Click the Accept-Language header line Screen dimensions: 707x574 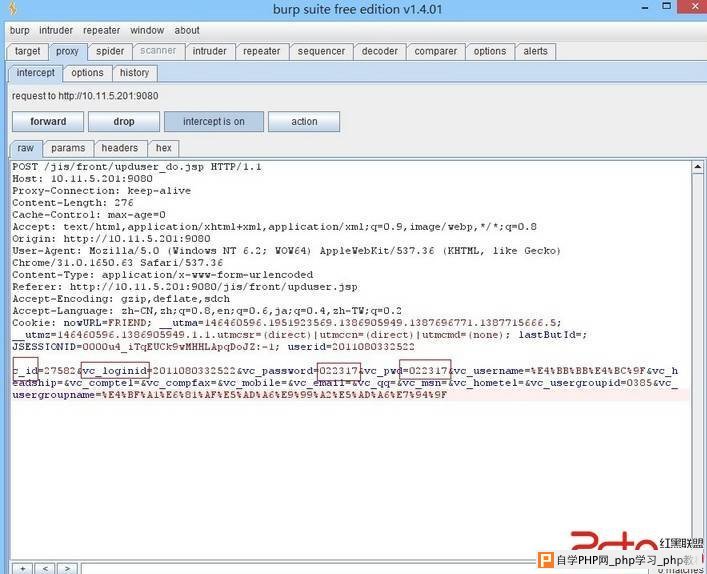point(207,311)
